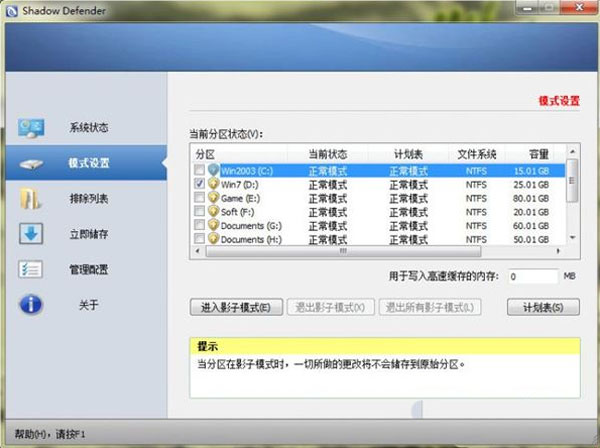Screen dimensions: 600x448
Task: Click the Administration checklist icon
Action: pyautogui.click(x=30, y=269)
